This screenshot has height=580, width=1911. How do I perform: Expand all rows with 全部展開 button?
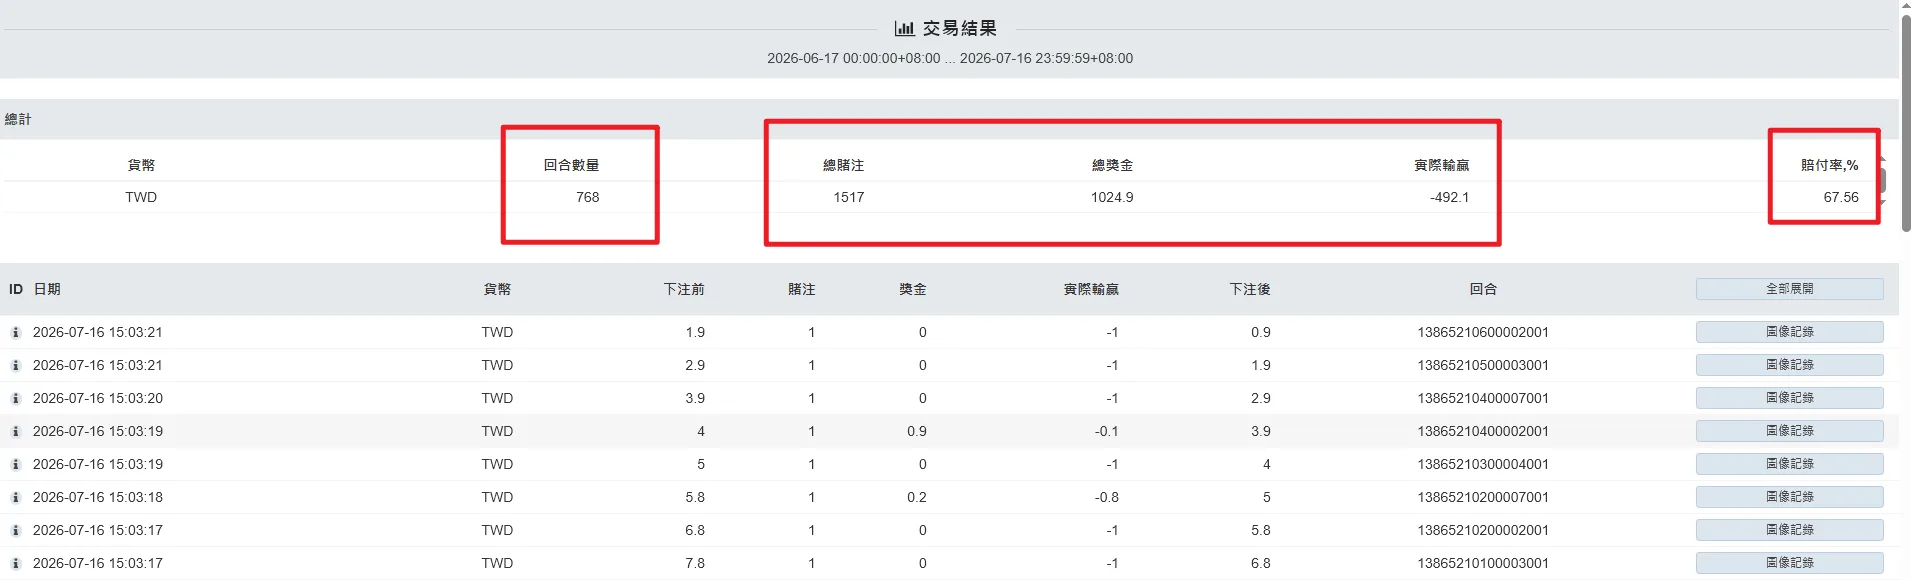tap(1789, 289)
